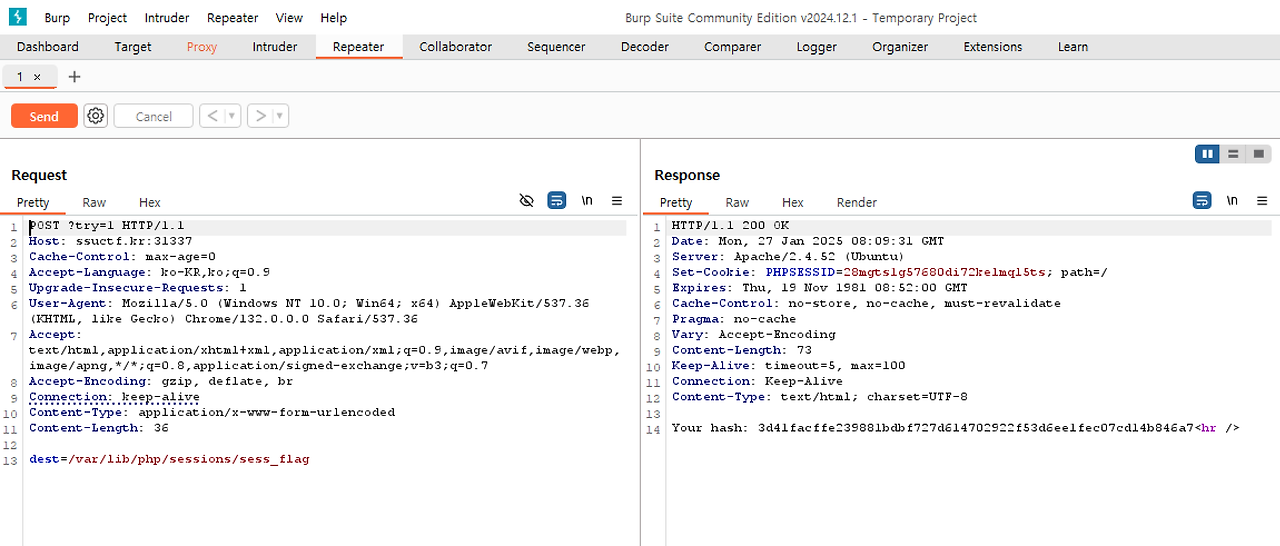Switch to Organizer tab
This screenshot has width=1280, height=546.
(900, 47)
